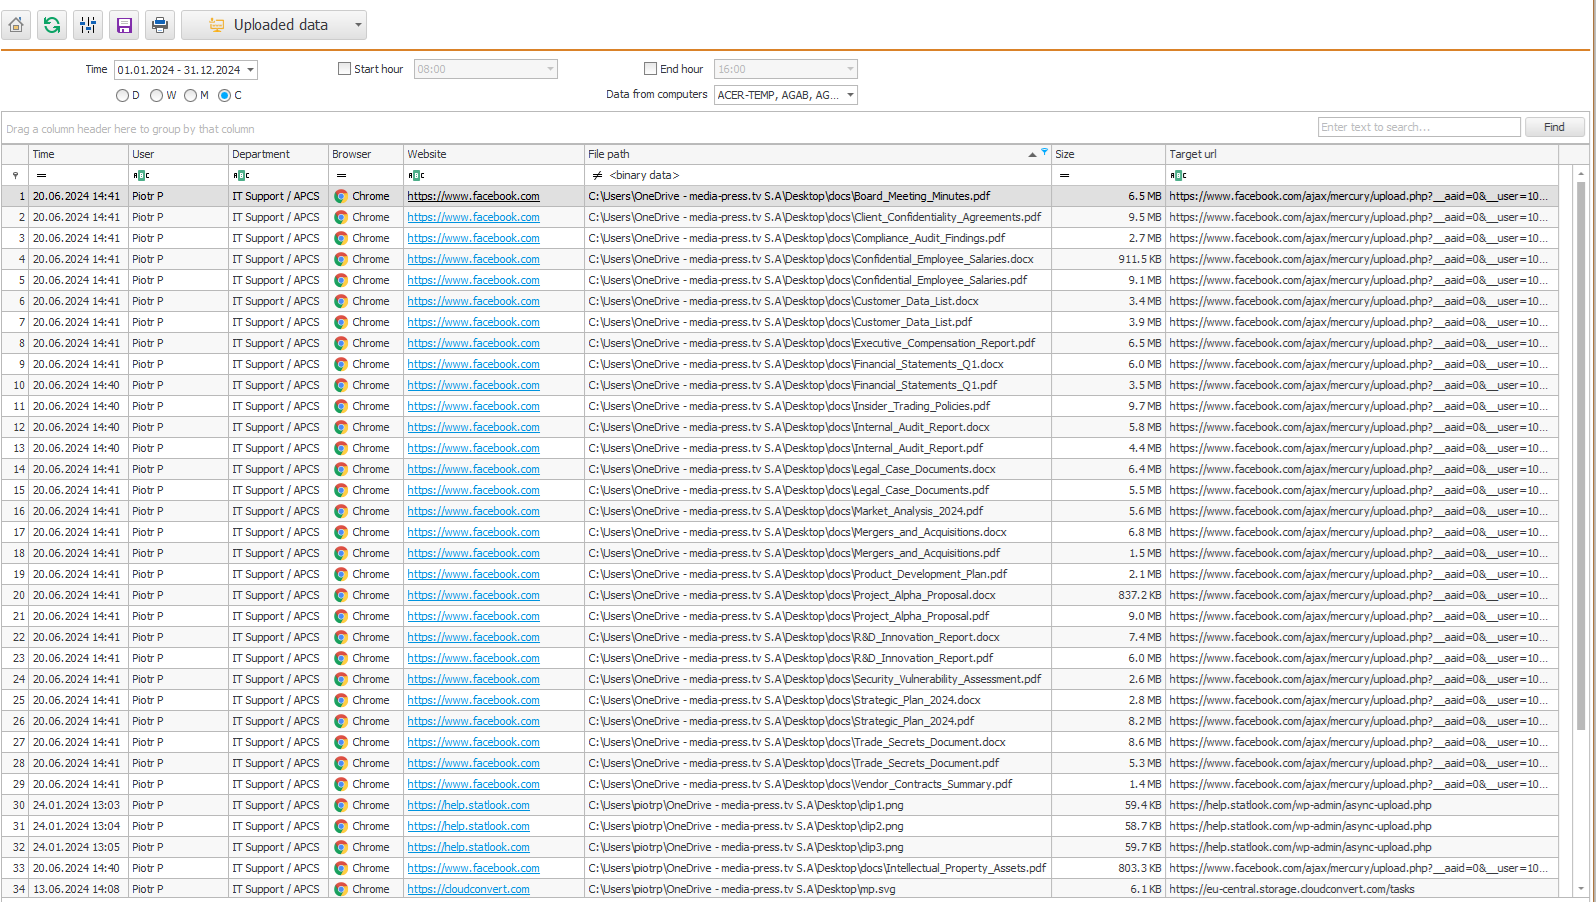Sort by the User column header
The width and height of the screenshot is (1596, 902).
tap(178, 154)
